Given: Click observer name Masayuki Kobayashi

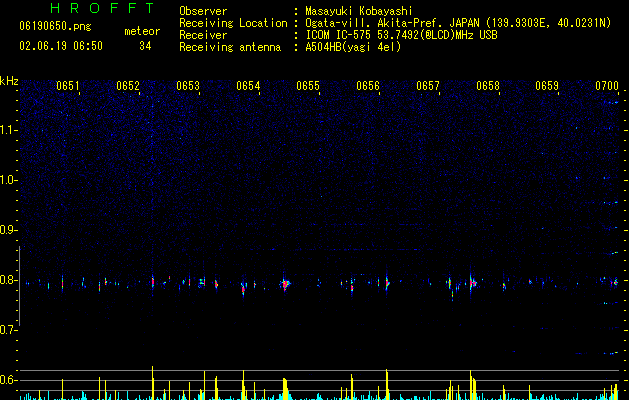Looking at the screenshot, I should pos(359,11).
